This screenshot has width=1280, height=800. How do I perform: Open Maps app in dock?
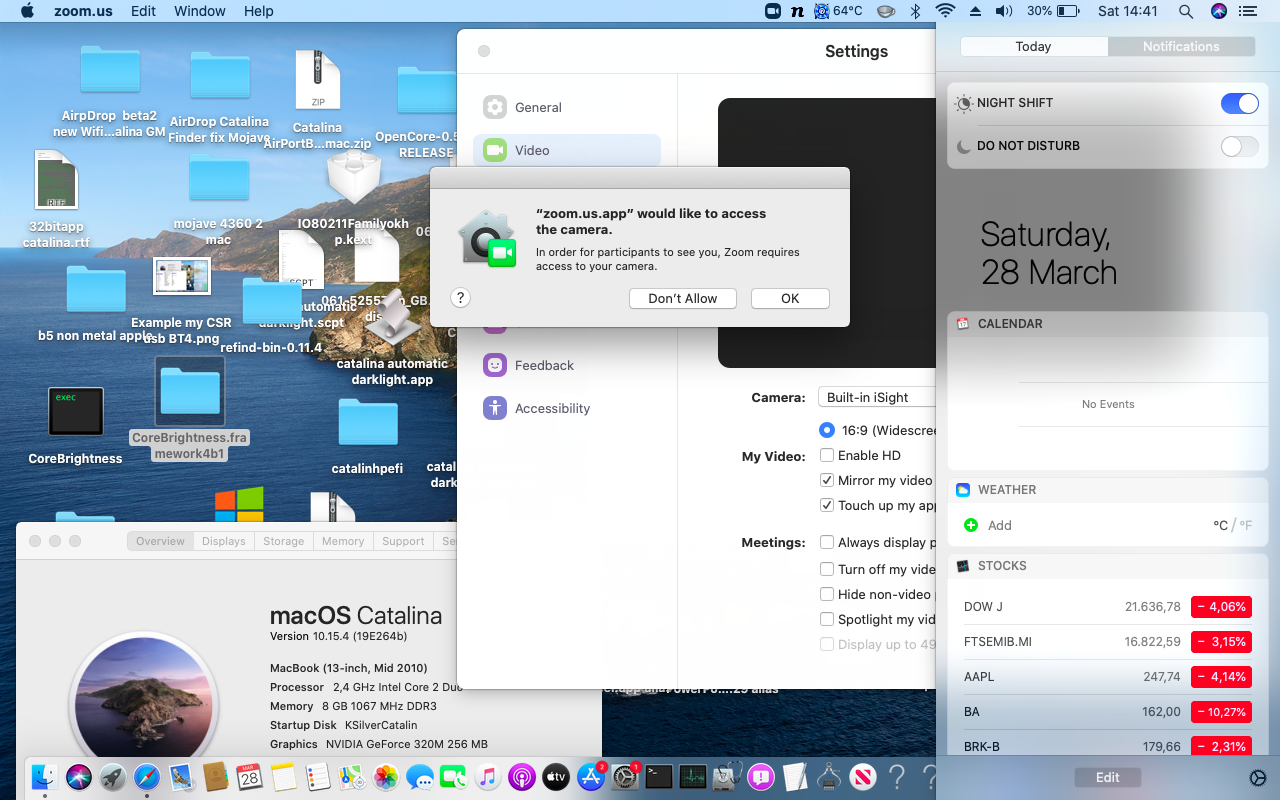351,777
